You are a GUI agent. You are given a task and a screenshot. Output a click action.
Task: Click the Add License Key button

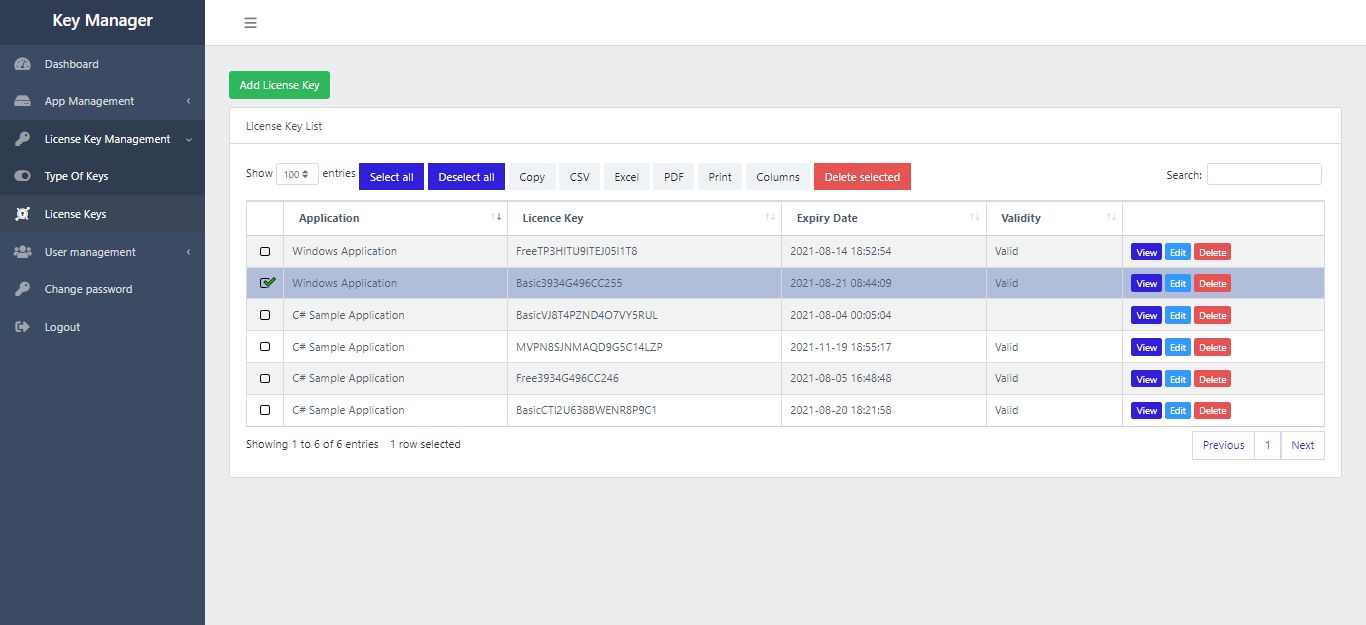pos(279,85)
